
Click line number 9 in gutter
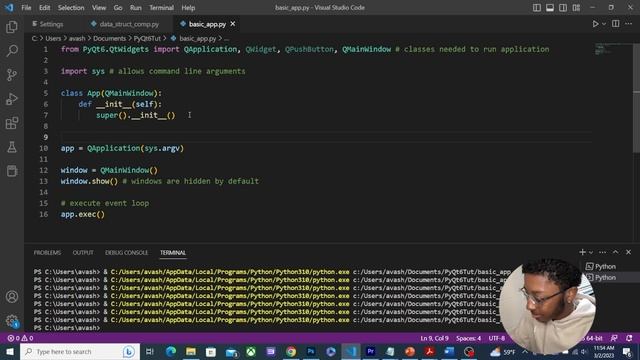(46, 137)
